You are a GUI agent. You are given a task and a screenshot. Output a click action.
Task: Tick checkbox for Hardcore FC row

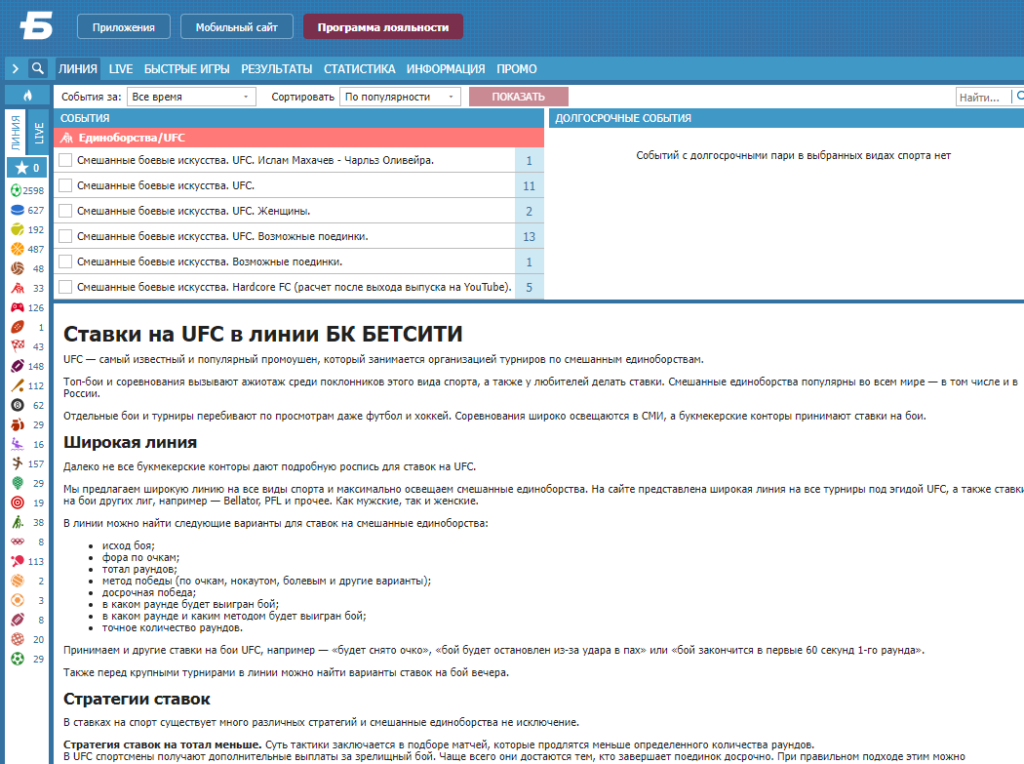(65, 287)
